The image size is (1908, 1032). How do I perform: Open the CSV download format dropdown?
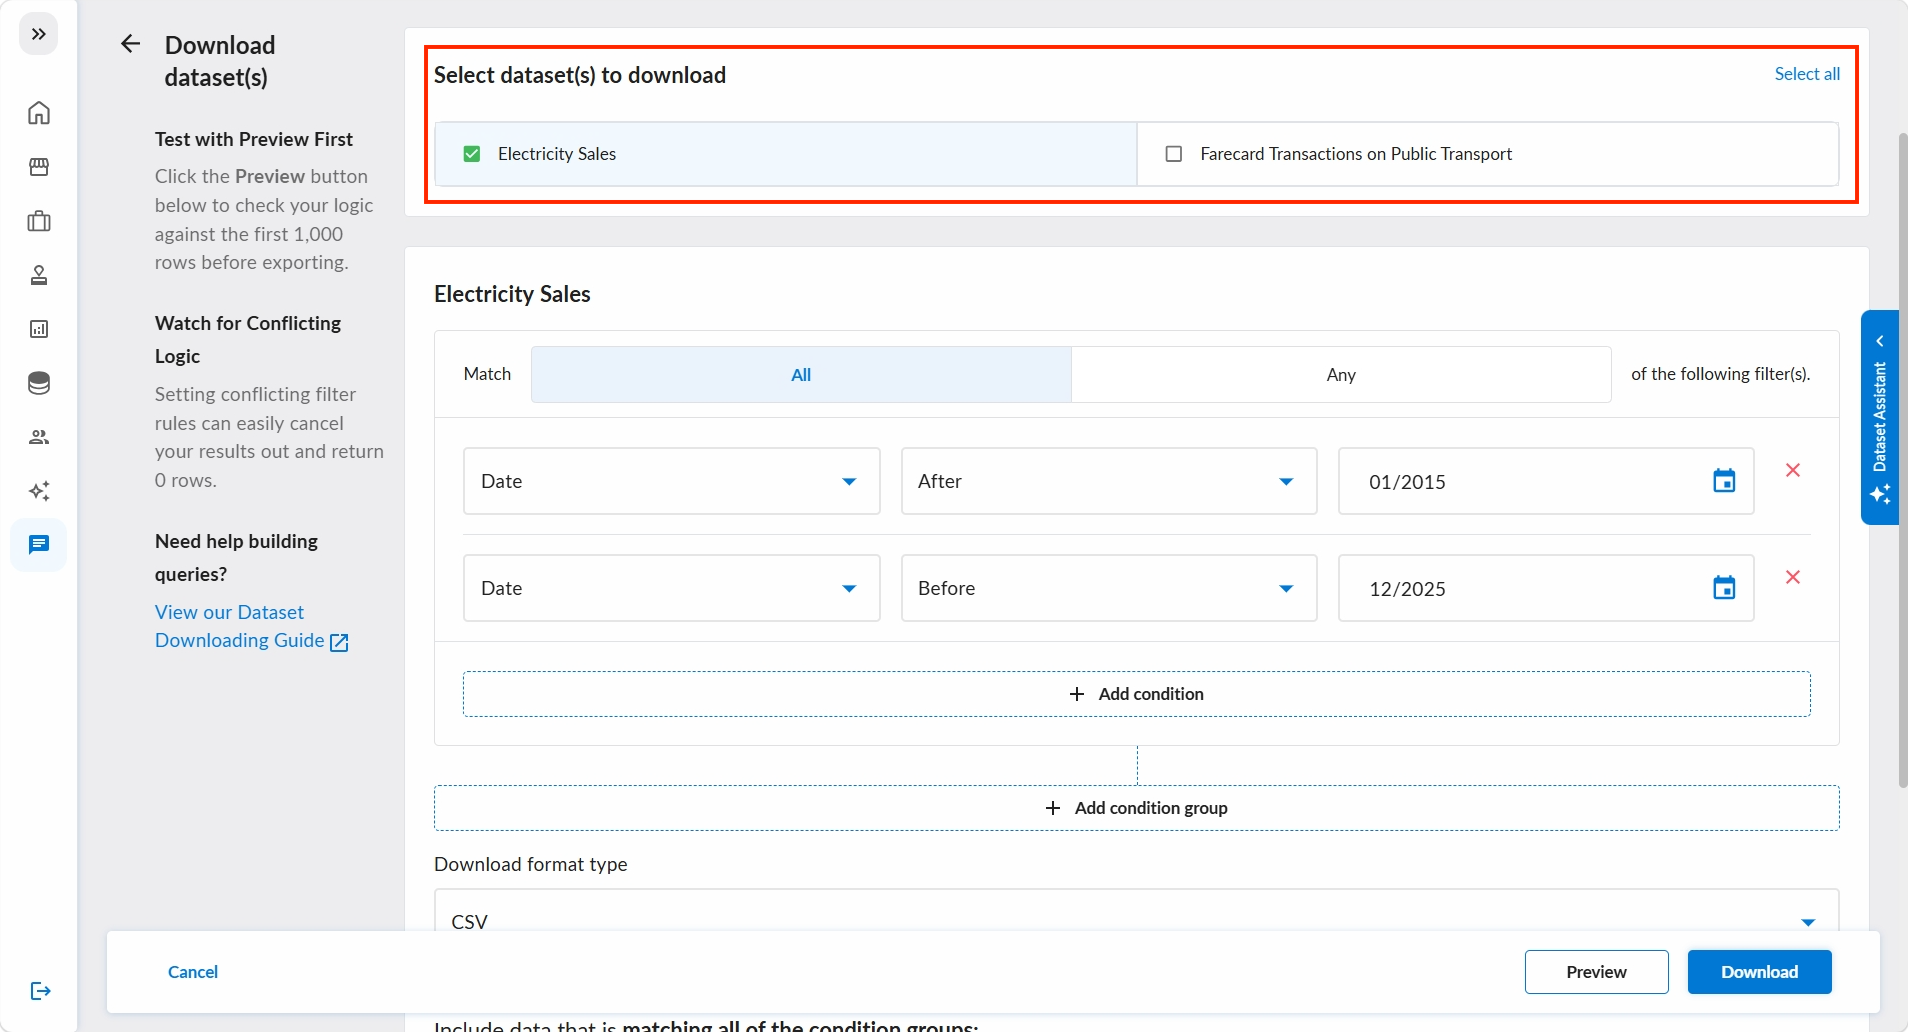(1136, 911)
